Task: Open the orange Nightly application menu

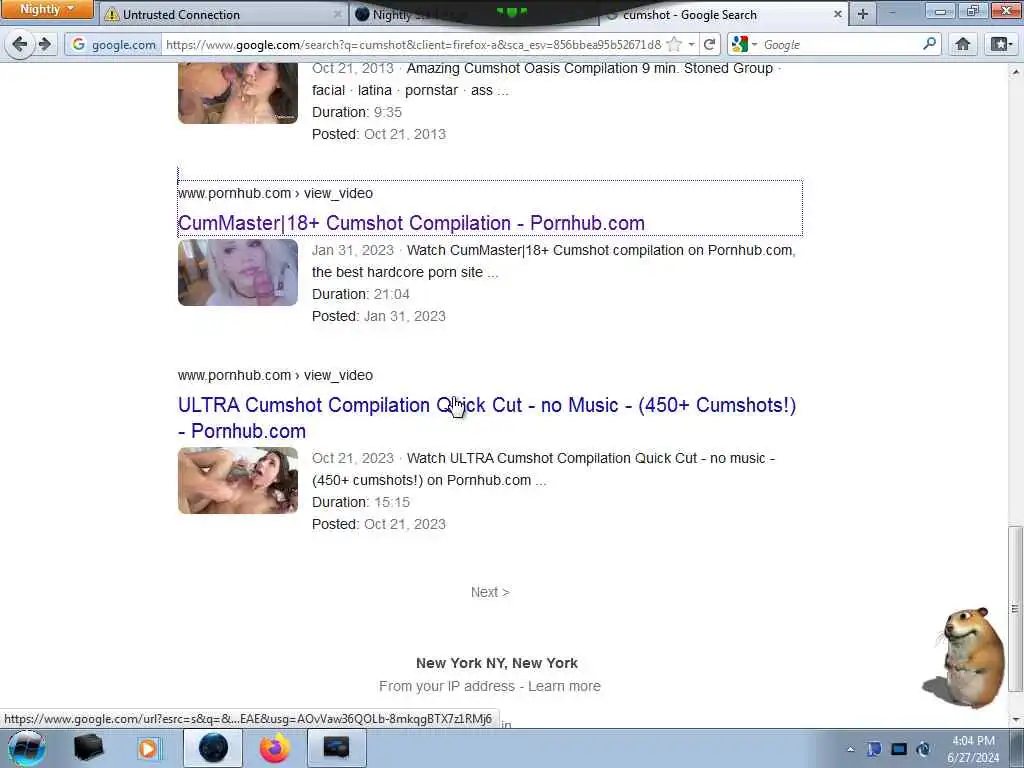Action: 47,9
